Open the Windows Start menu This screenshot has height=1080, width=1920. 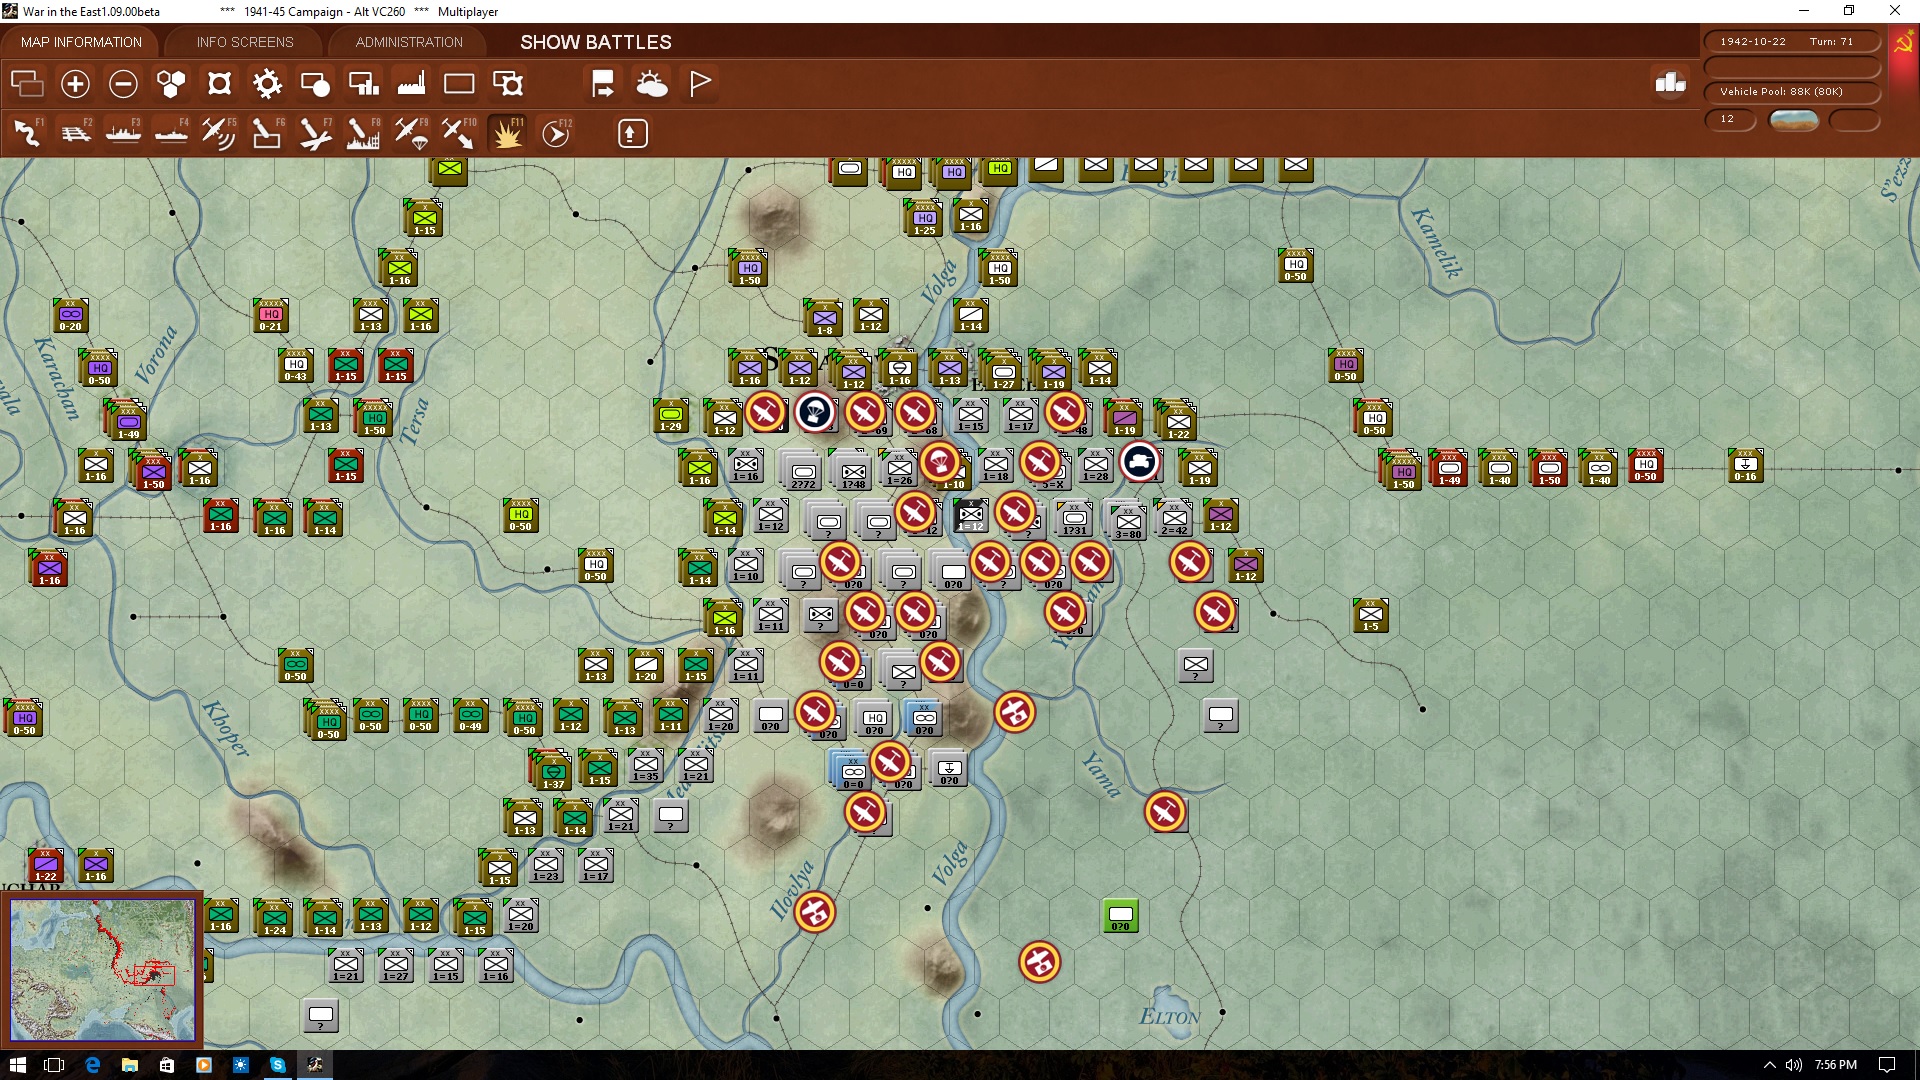17,1065
